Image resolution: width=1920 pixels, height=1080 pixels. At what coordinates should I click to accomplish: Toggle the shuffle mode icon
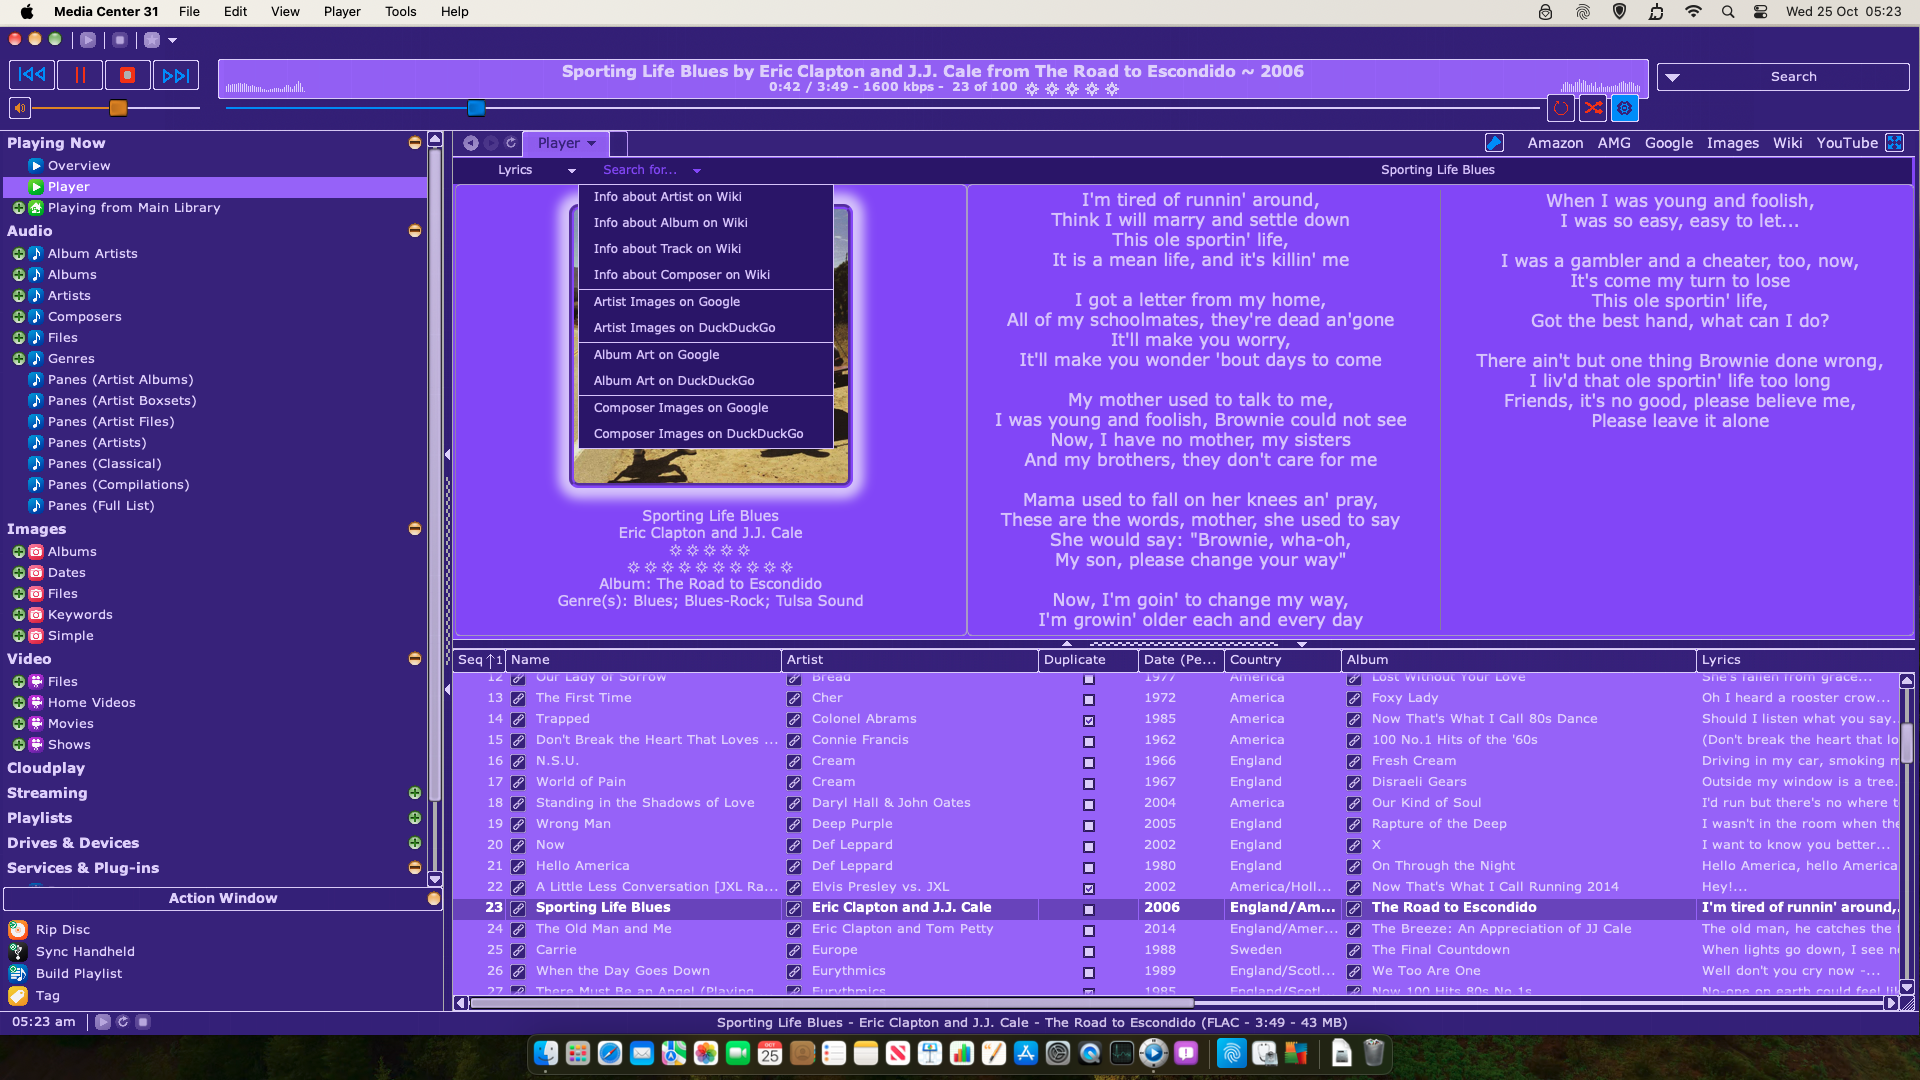[1593, 108]
